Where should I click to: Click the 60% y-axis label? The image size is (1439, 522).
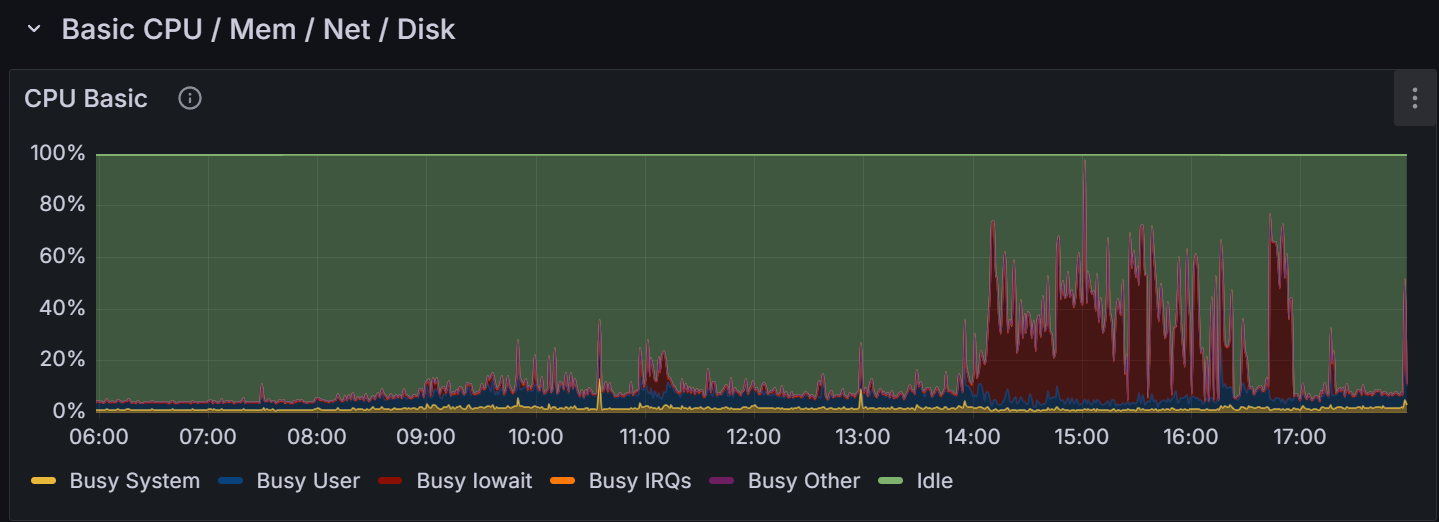pos(63,257)
